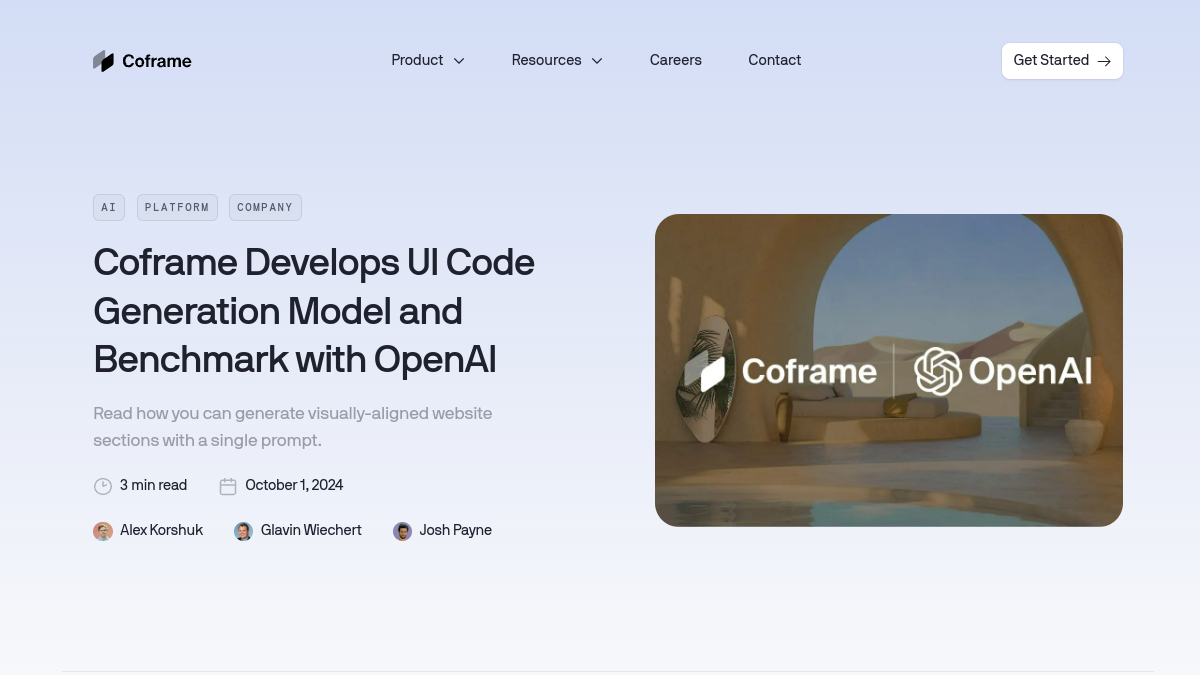Open the Contact page link
The width and height of the screenshot is (1200, 675).
[774, 60]
